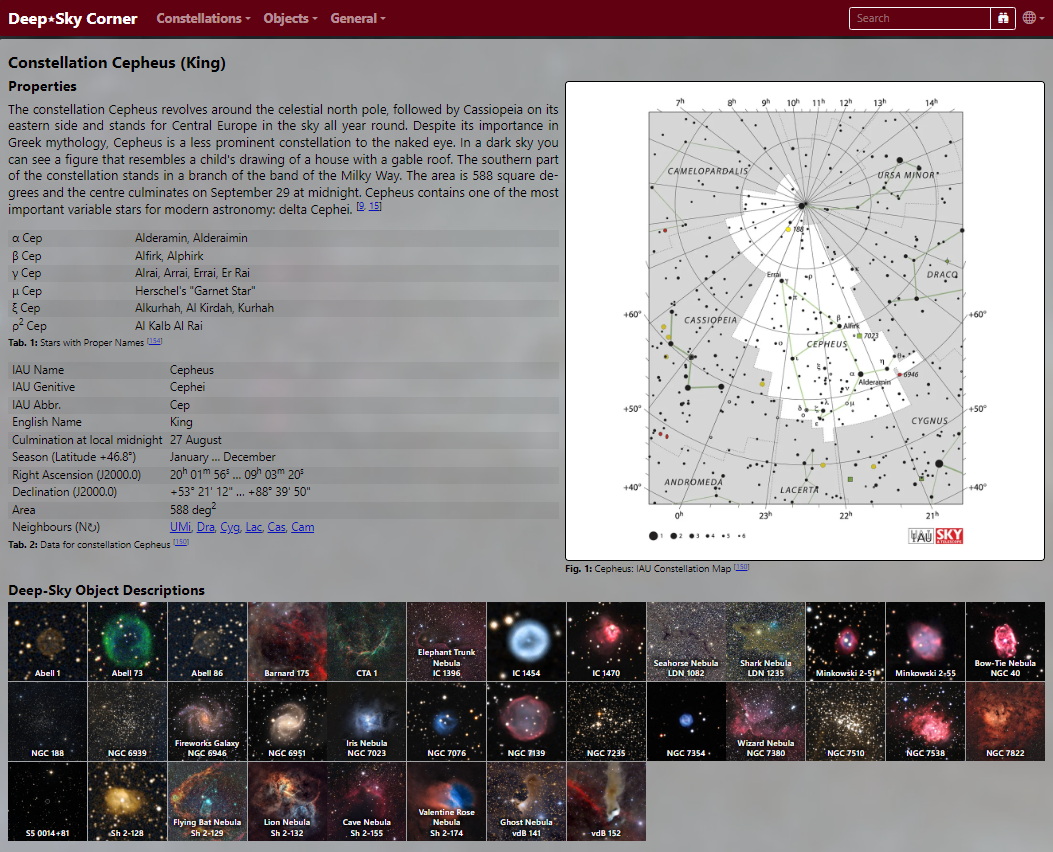Viewport: 1053px width, 852px height.
Task: Open the globe language menu
Action: (1033, 18)
